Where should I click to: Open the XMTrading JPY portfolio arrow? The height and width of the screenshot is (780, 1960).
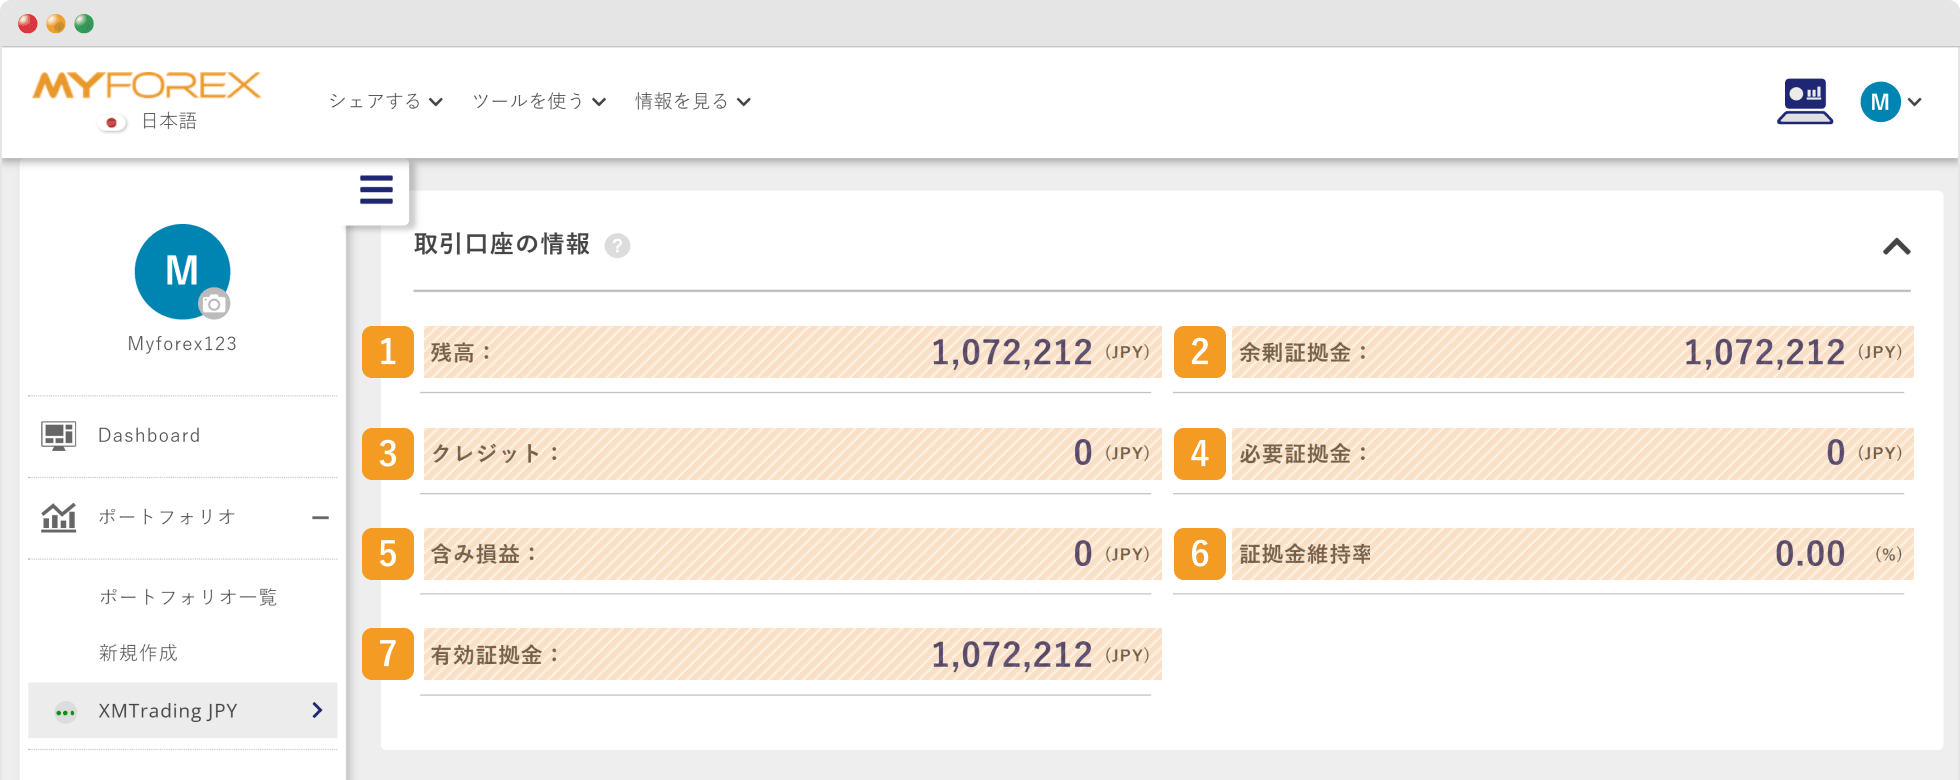(x=317, y=710)
